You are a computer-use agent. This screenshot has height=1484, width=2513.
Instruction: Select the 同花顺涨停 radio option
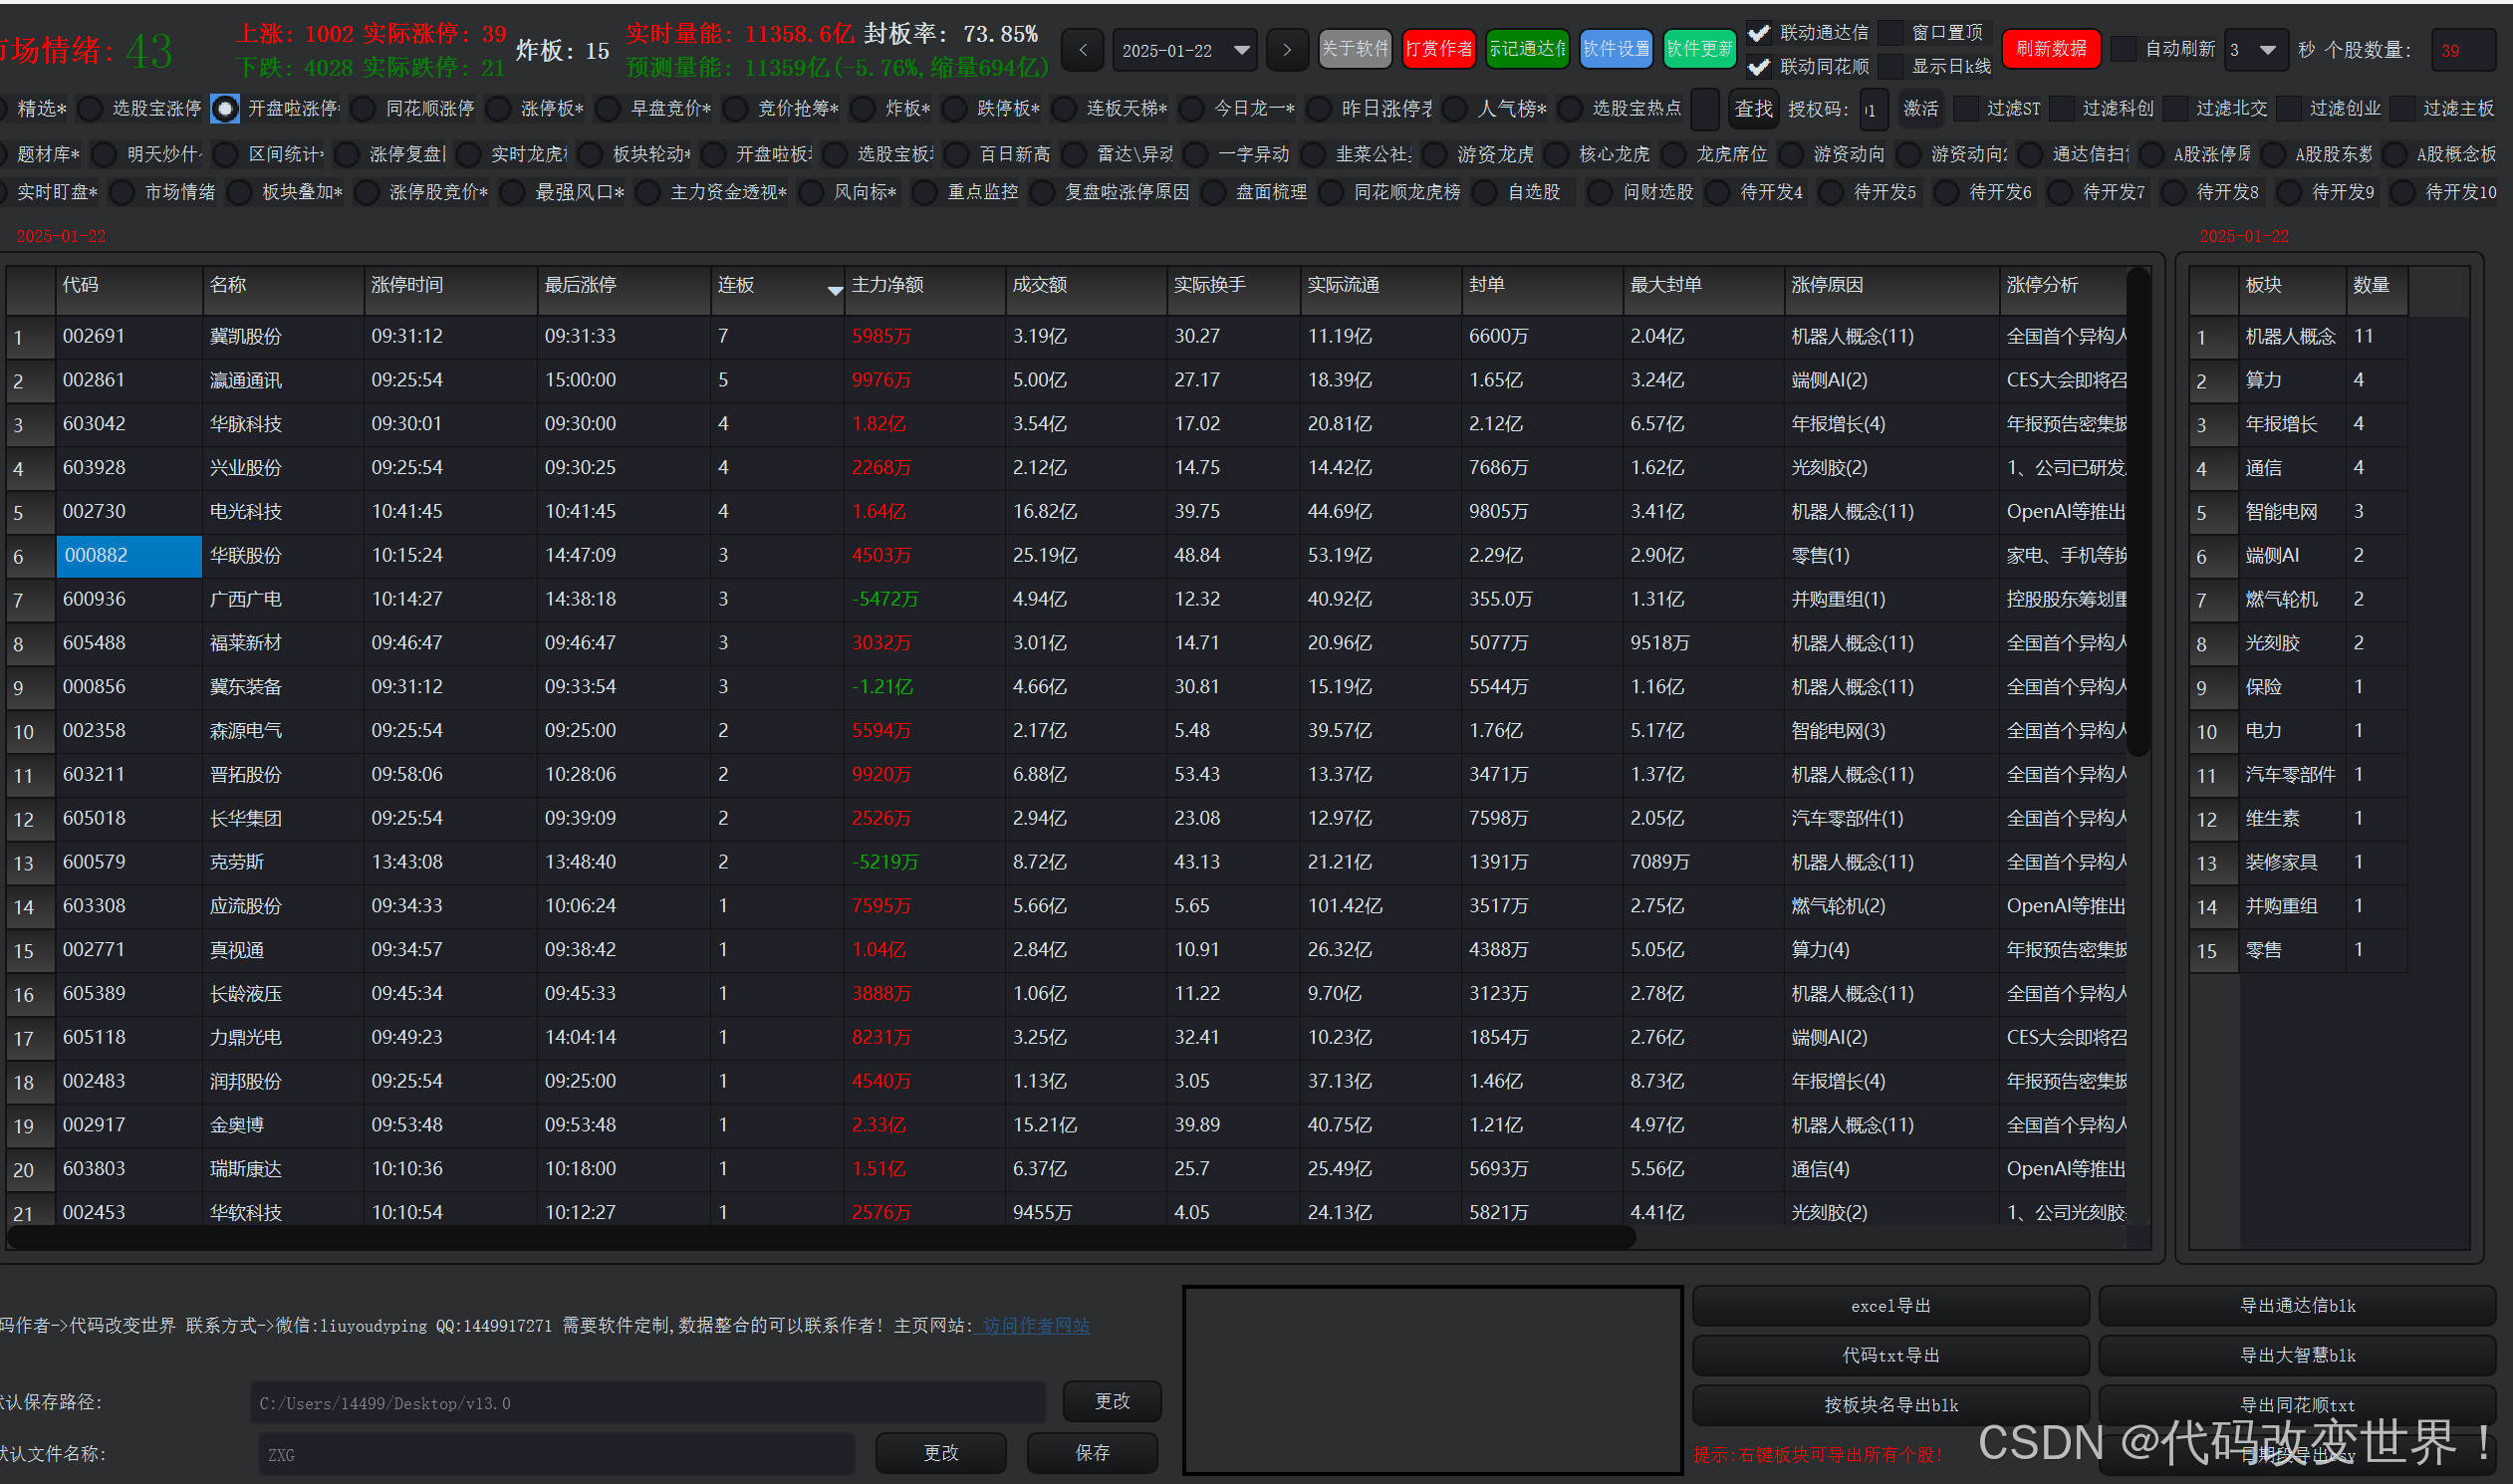coord(364,108)
